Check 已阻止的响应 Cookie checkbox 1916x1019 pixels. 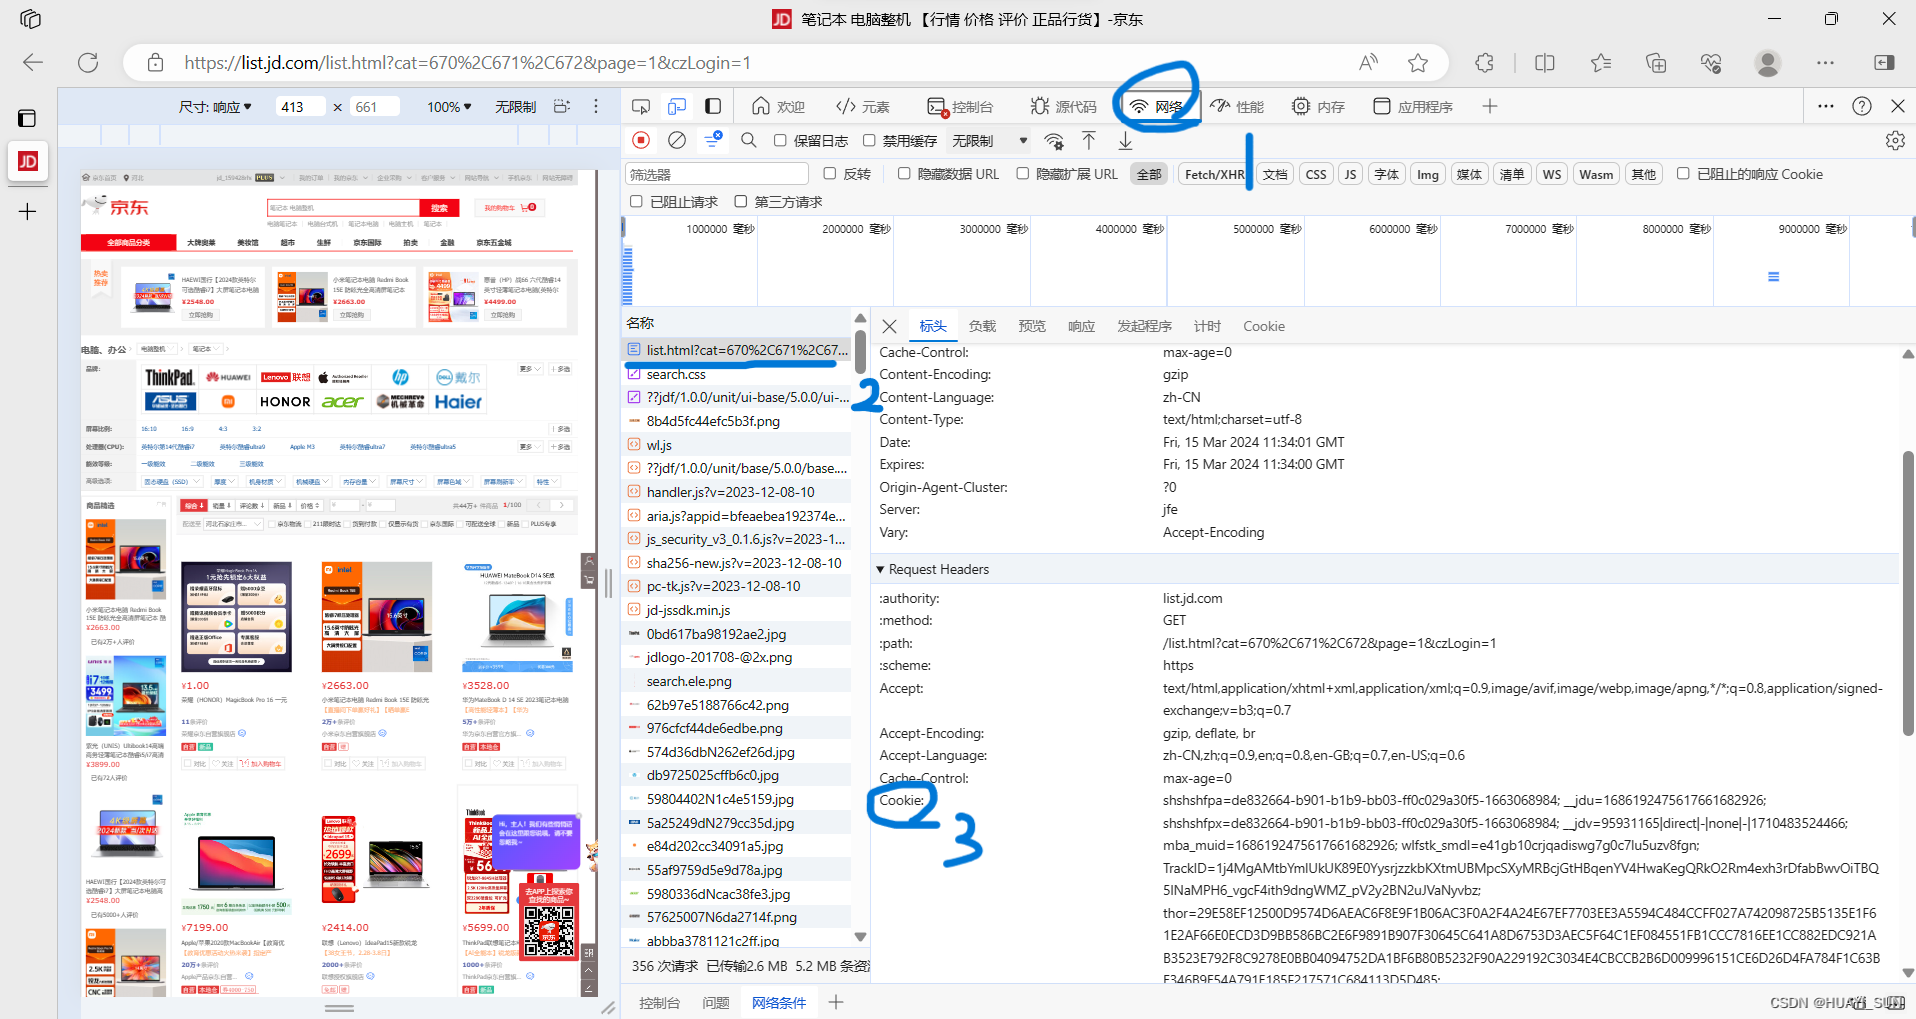point(1683,174)
